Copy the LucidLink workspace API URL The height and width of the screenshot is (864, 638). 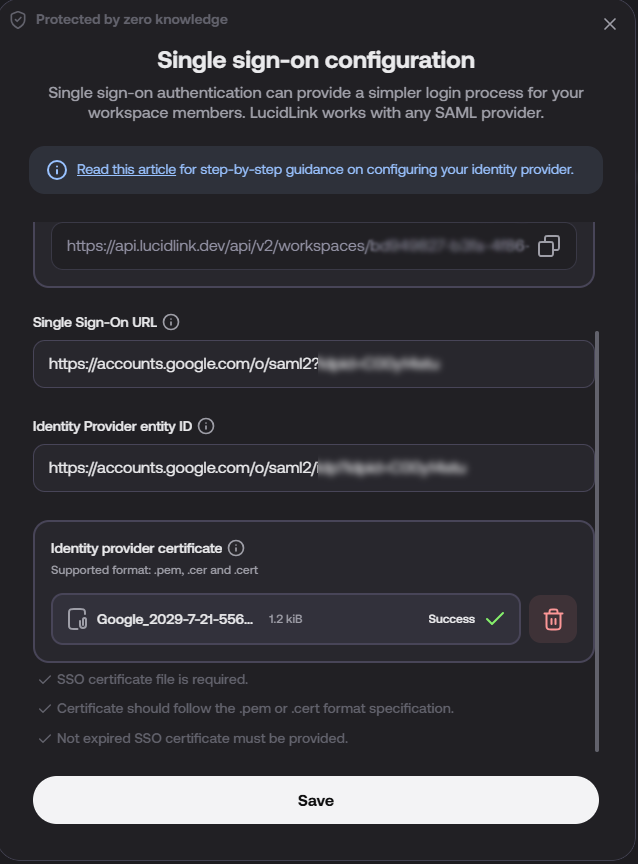549,246
